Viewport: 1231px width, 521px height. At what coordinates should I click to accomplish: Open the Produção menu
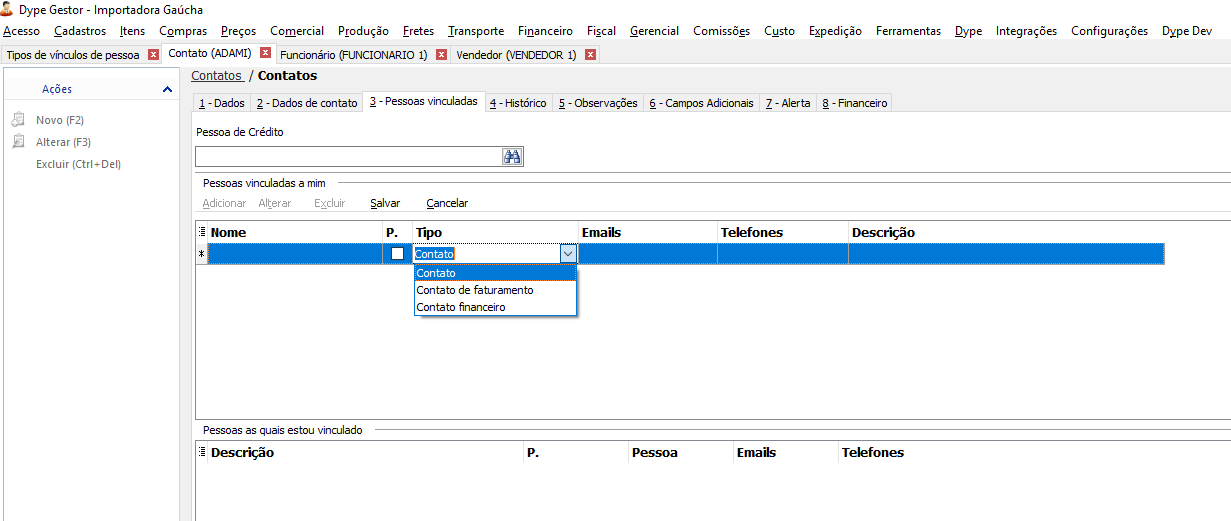coord(363,31)
